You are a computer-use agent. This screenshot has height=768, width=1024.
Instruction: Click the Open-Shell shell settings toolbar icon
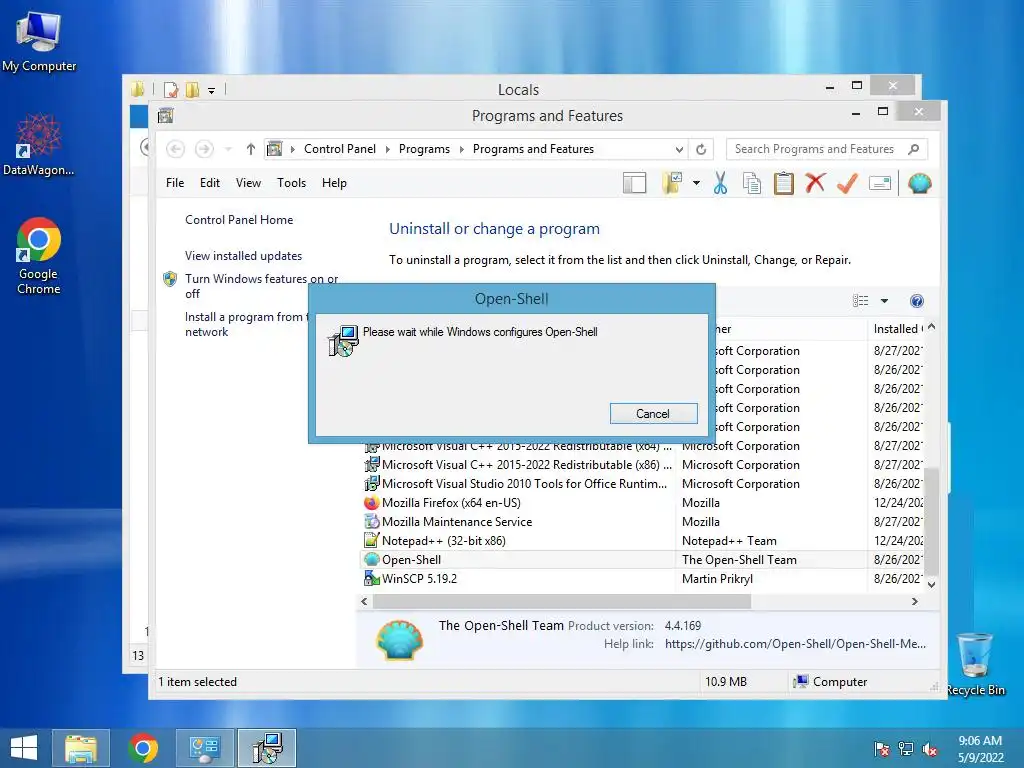click(x=919, y=184)
